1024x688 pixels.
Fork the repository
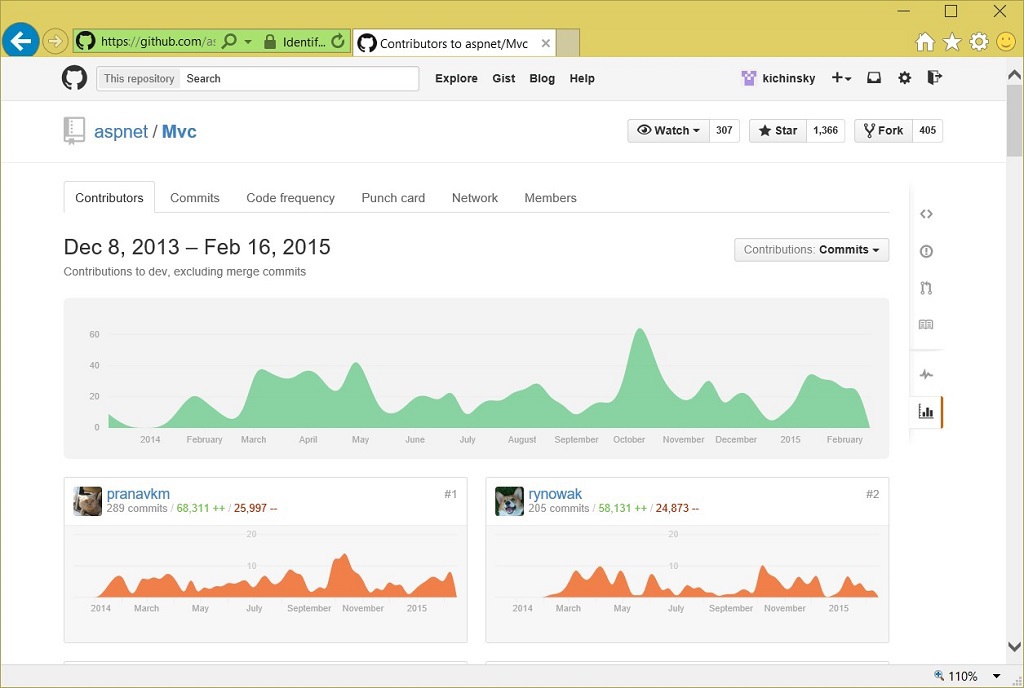pos(883,131)
